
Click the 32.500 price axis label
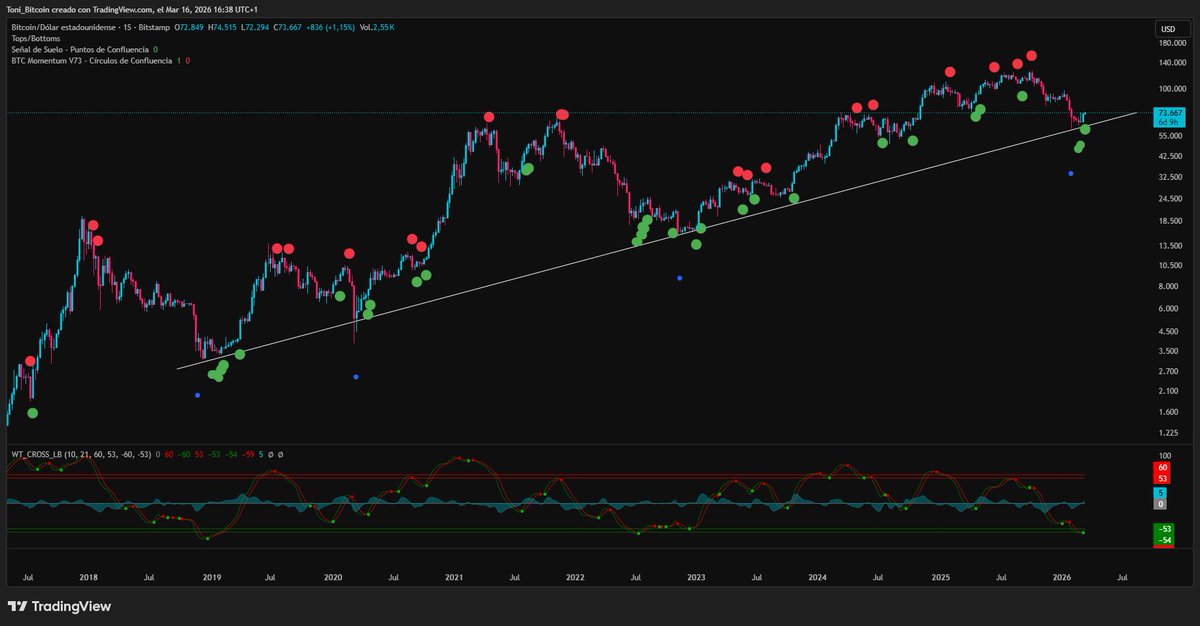click(x=1169, y=177)
